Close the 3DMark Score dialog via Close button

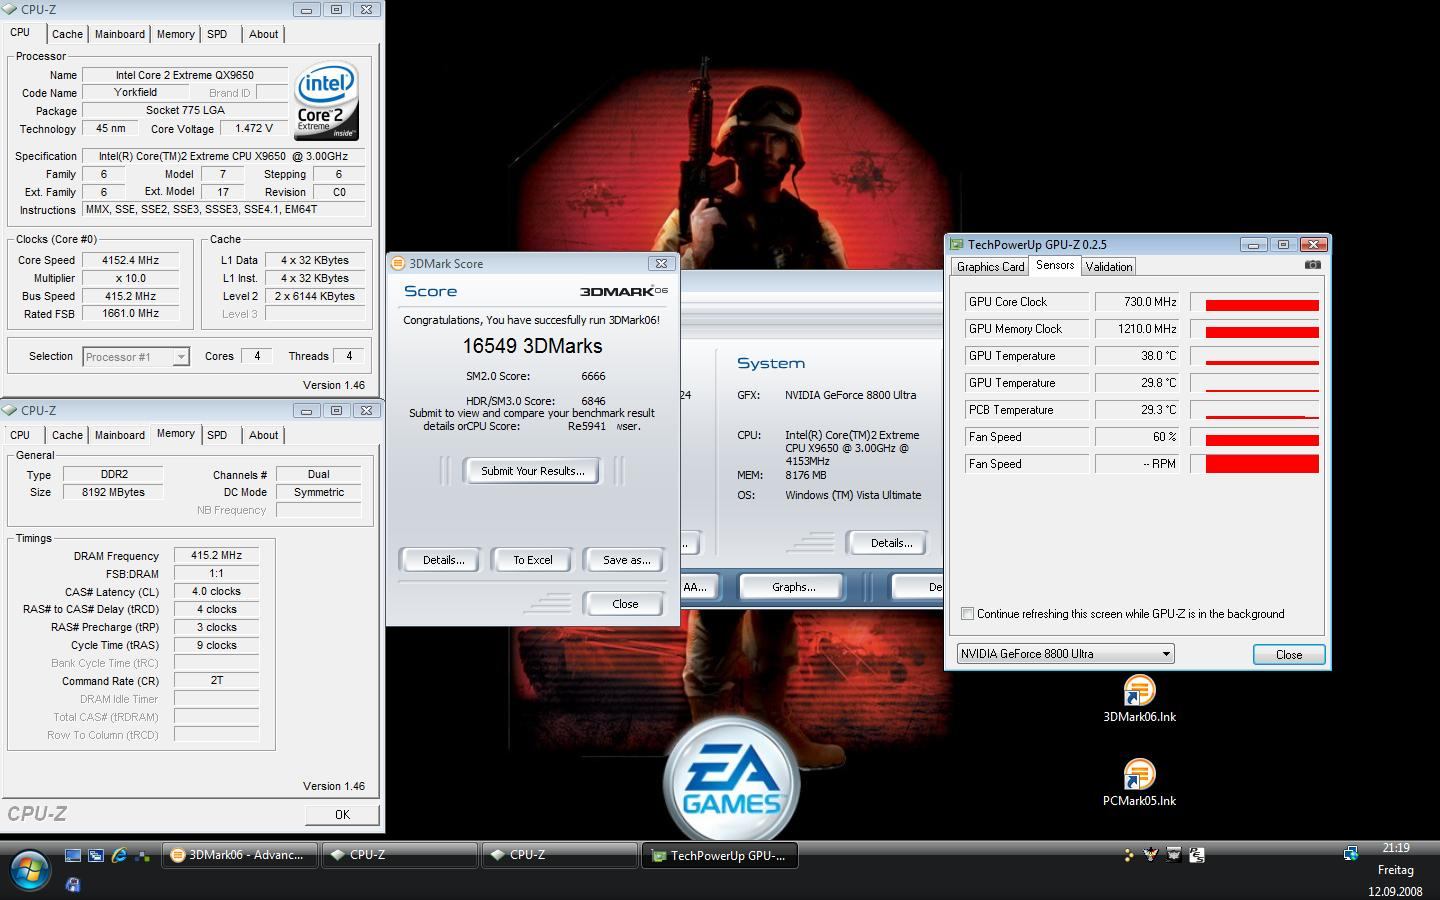click(x=625, y=604)
